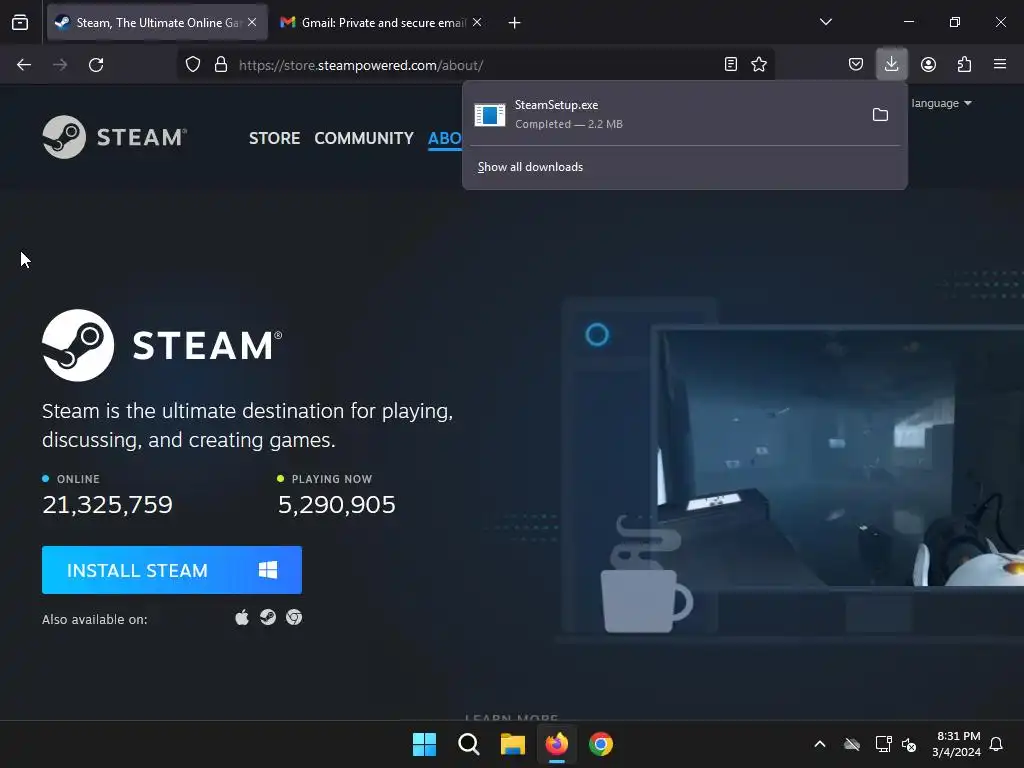Reload the current Steam page

pos(96,65)
